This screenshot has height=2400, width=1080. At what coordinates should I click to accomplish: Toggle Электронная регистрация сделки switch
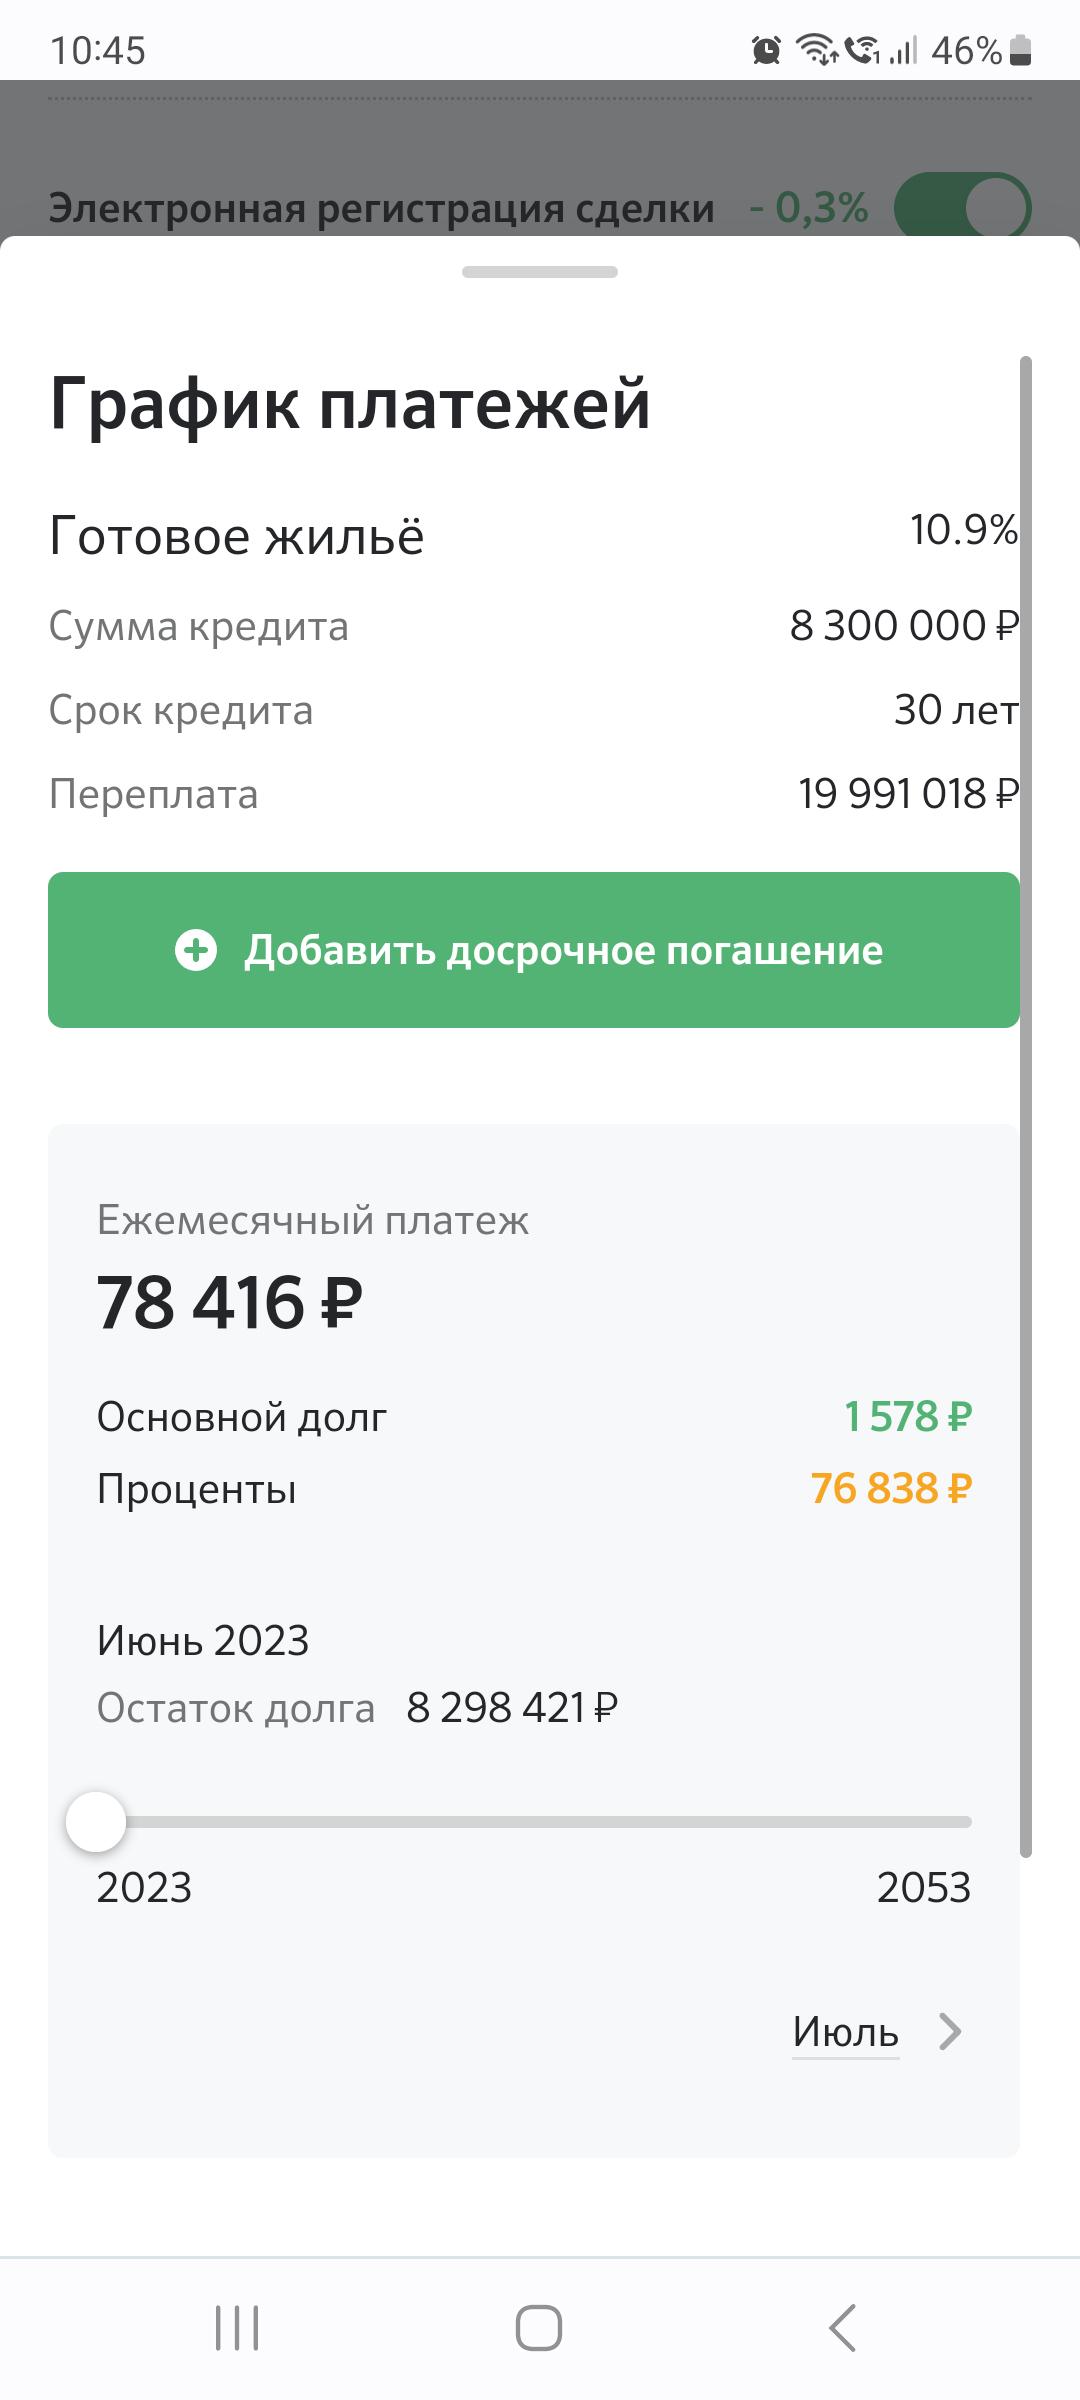pos(962,208)
